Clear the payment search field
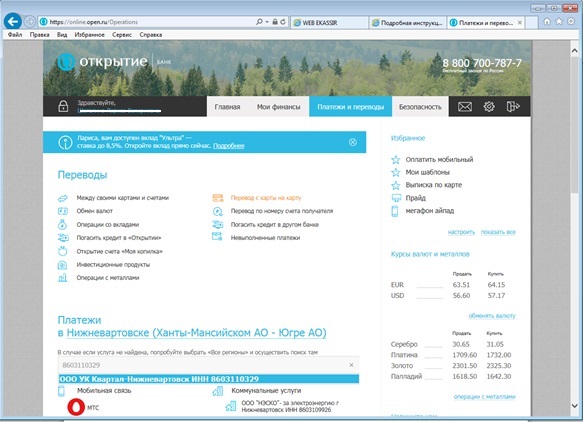 [x=351, y=365]
